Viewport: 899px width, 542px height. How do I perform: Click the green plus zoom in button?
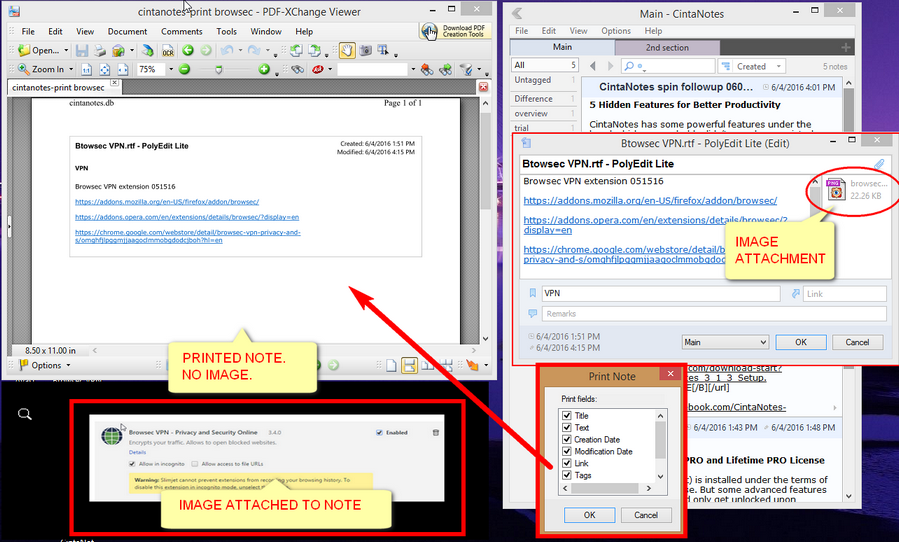[x=264, y=69]
